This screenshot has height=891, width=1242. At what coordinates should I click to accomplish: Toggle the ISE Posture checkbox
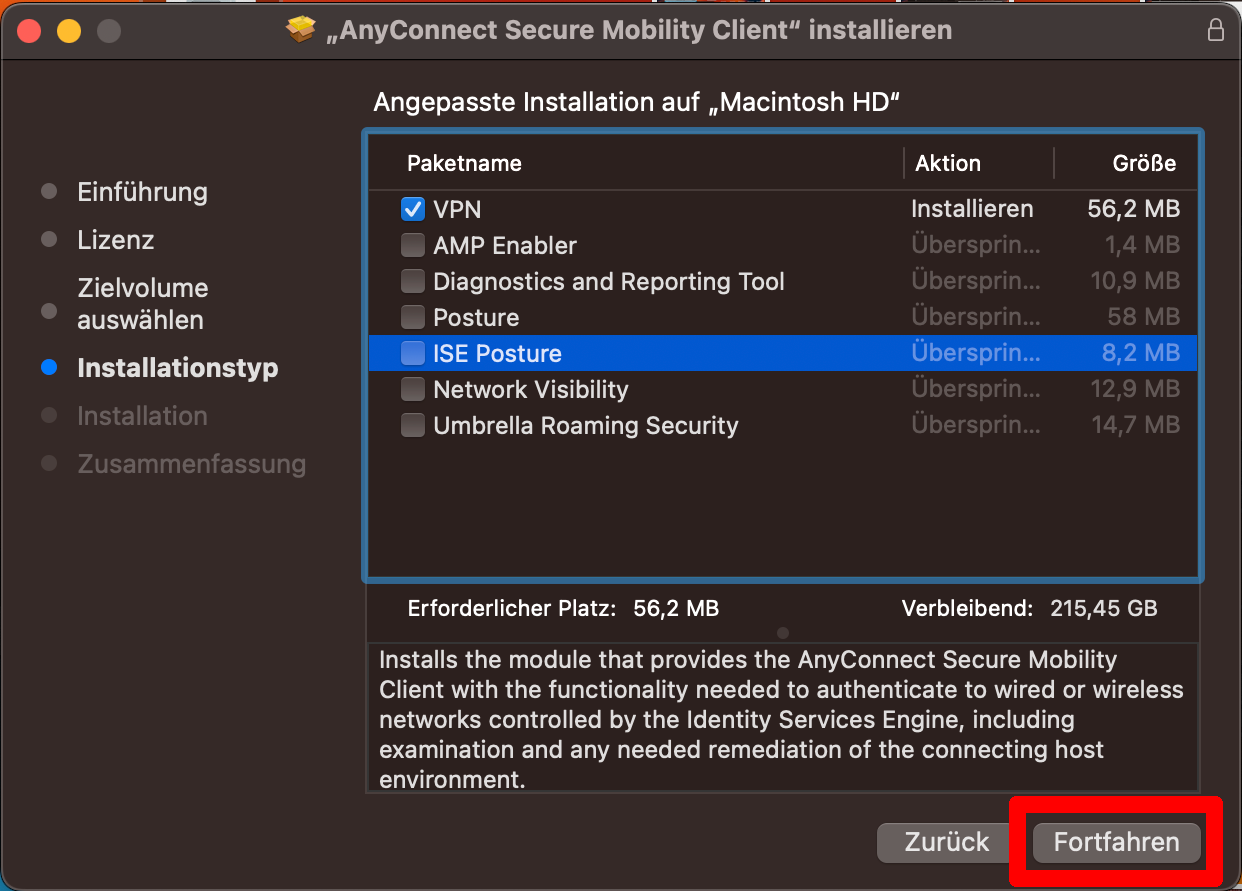tap(413, 353)
